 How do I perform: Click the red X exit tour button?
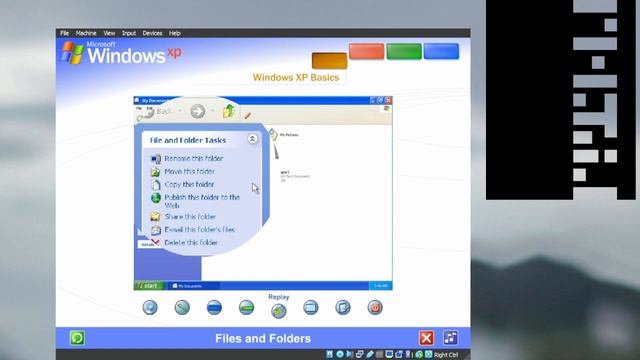[x=426, y=338]
